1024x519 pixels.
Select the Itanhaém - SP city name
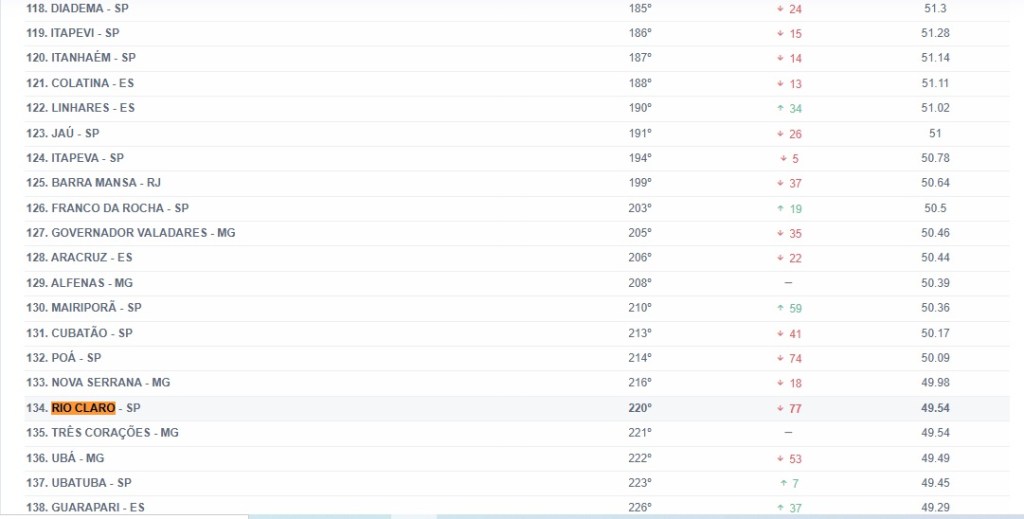pyautogui.click(x=93, y=58)
